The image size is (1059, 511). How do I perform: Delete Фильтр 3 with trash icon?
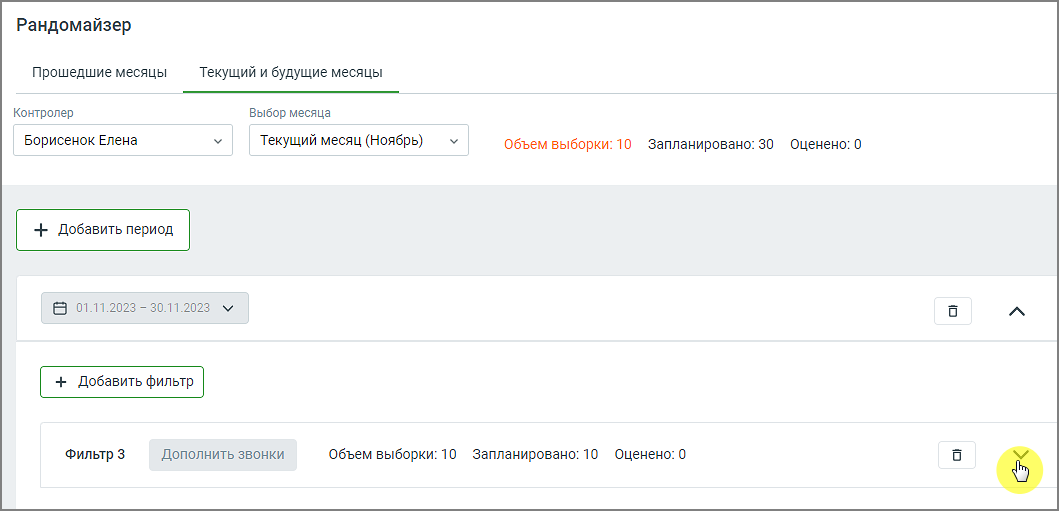[956, 455]
